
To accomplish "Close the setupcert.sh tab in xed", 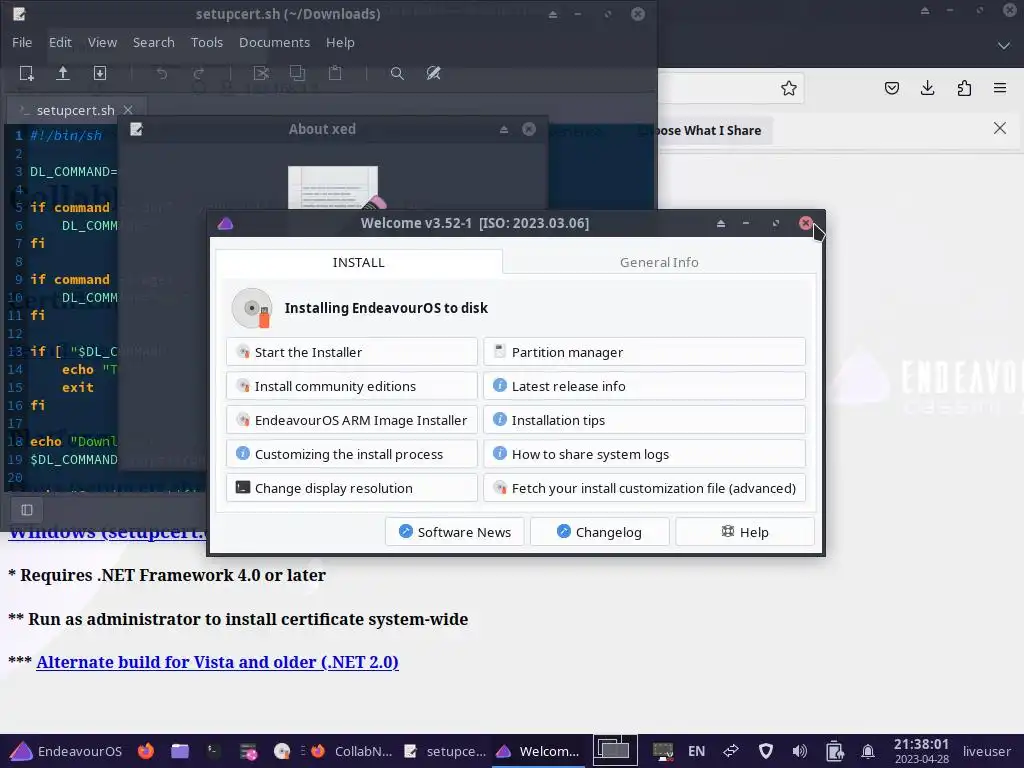I will [x=128, y=110].
